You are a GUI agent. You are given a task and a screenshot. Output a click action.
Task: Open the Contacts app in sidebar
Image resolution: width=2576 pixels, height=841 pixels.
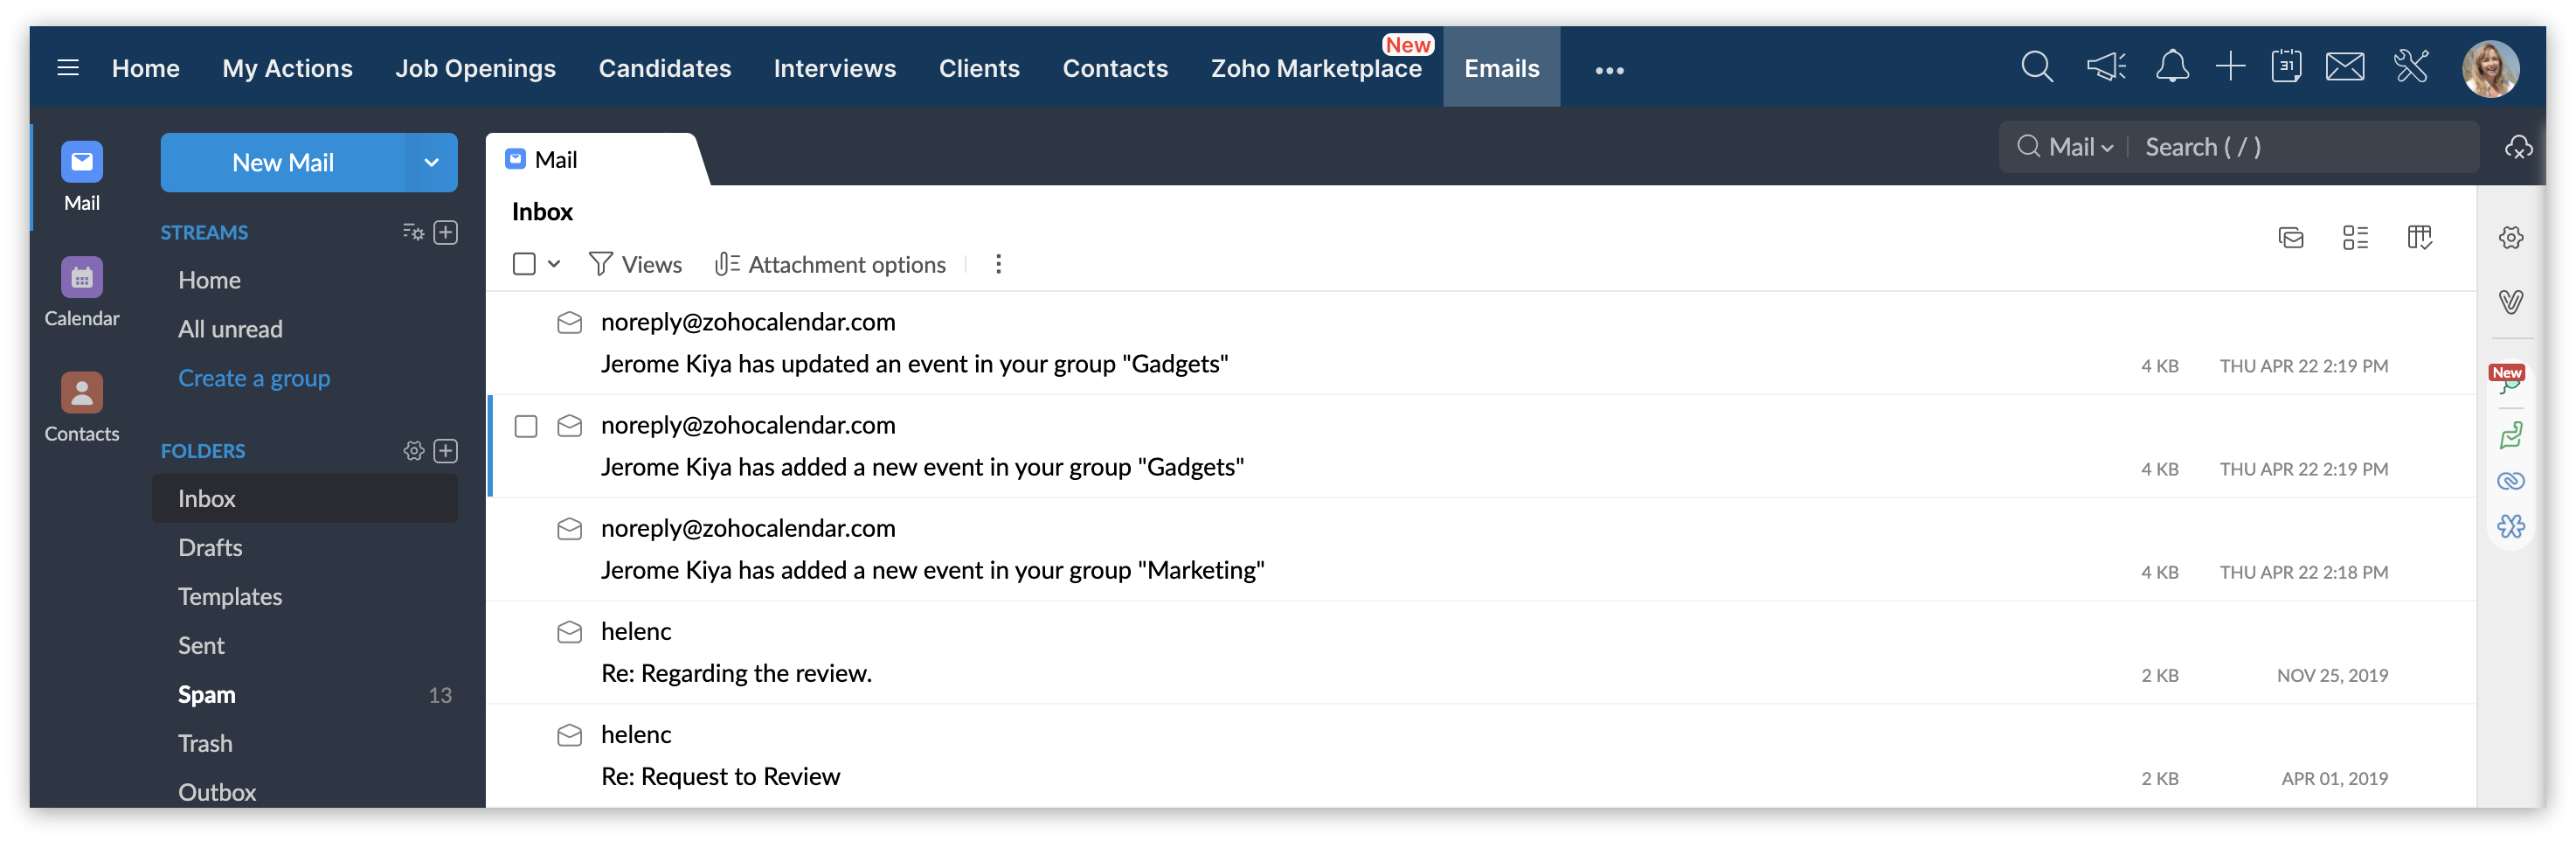[82, 407]
